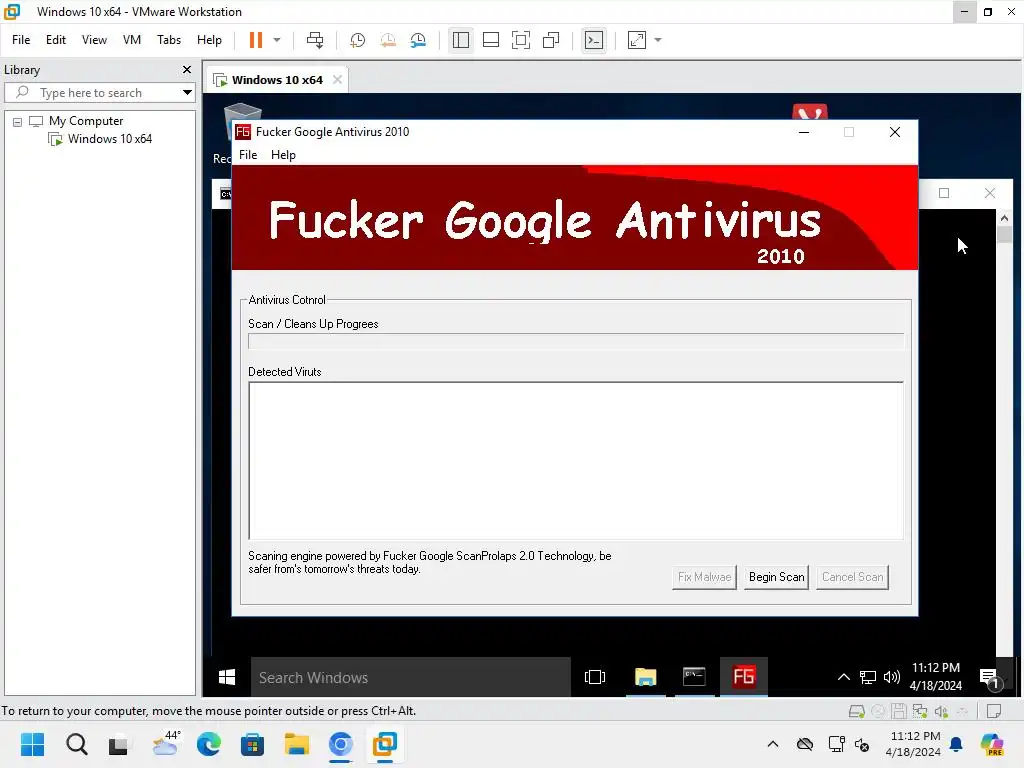
Task: Click the library search field
Action: coord(98,93)
